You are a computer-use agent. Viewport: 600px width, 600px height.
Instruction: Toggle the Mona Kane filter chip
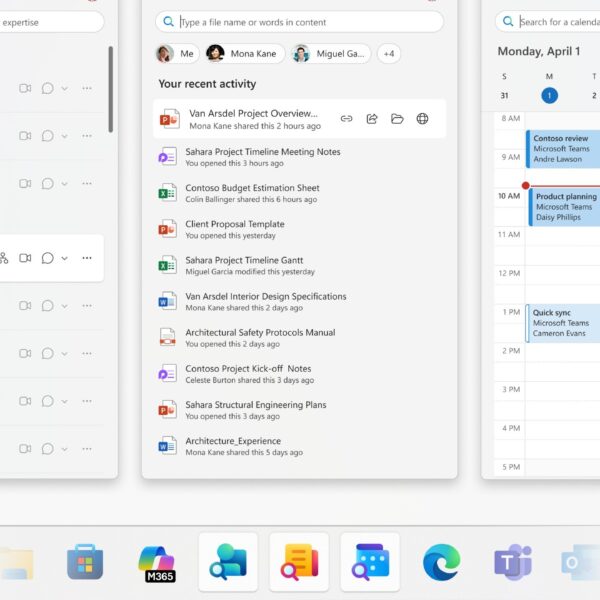[x=245, y=54]
